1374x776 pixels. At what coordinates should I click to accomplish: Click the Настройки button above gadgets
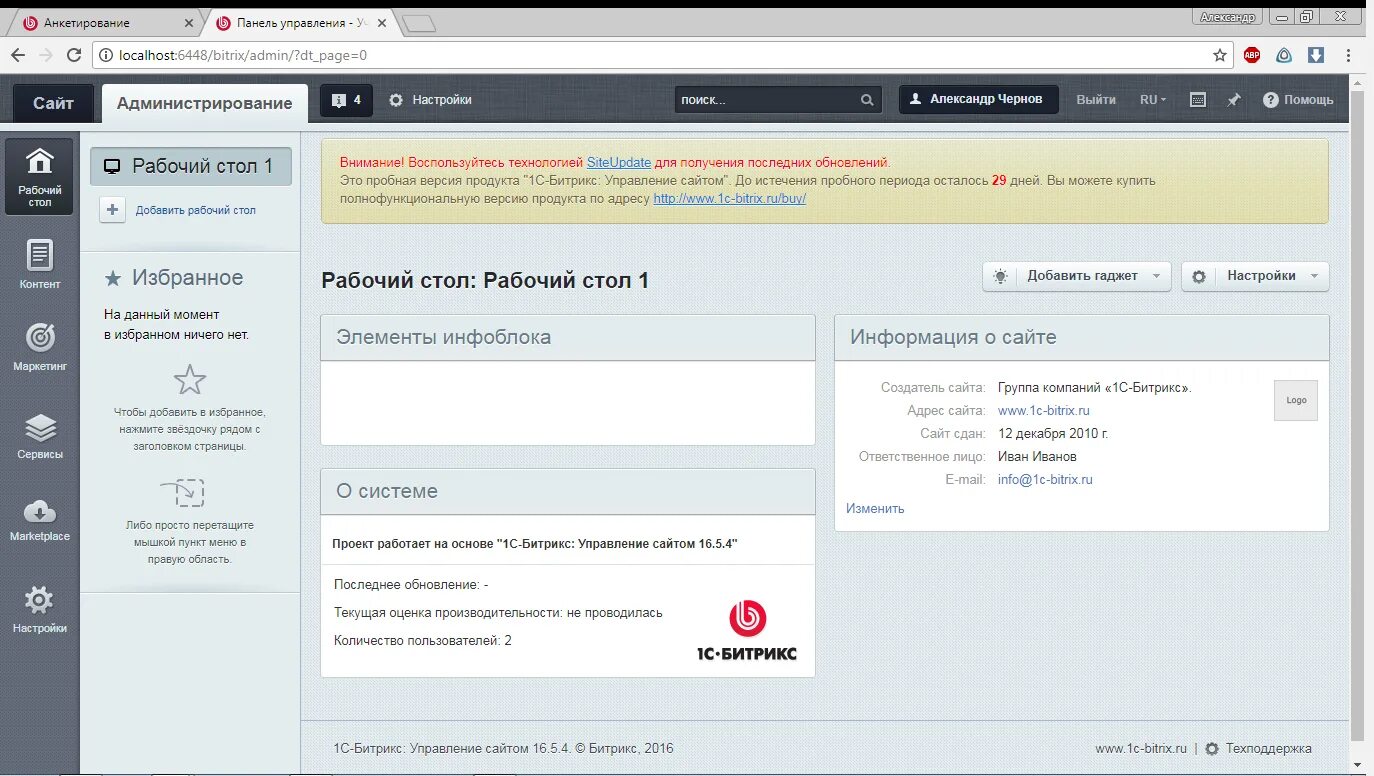pos(1255,276)
